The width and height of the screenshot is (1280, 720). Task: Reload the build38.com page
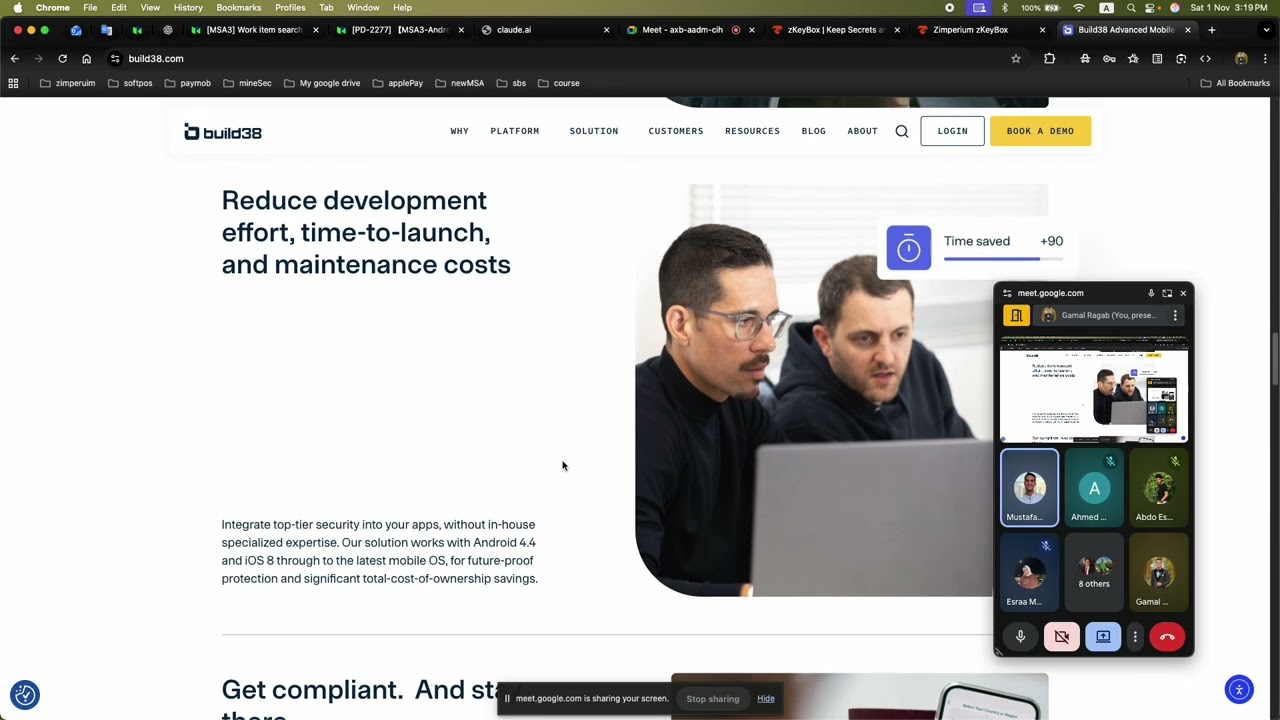tap(62, 59)
